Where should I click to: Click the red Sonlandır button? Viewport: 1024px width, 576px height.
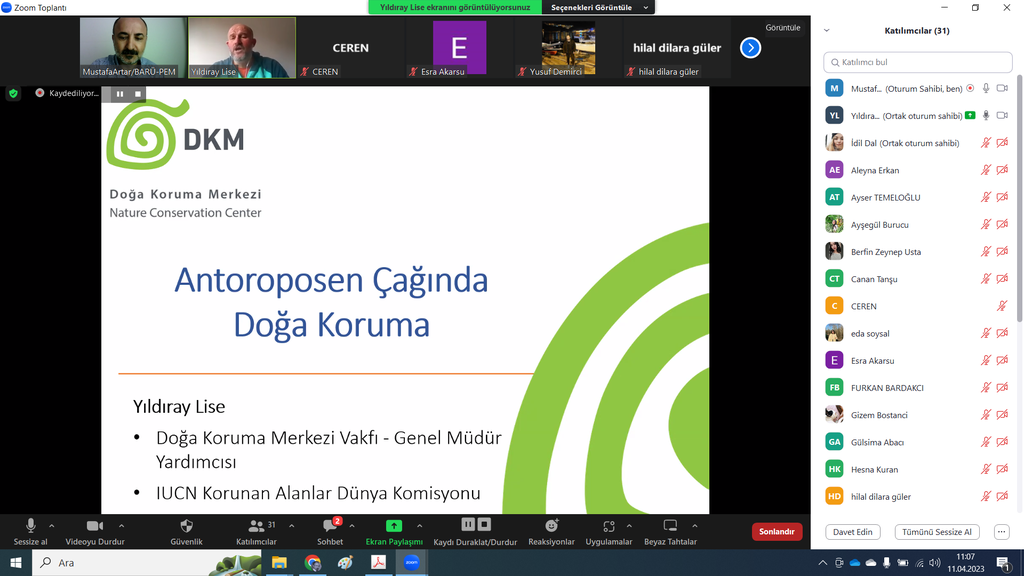(776, 532)
